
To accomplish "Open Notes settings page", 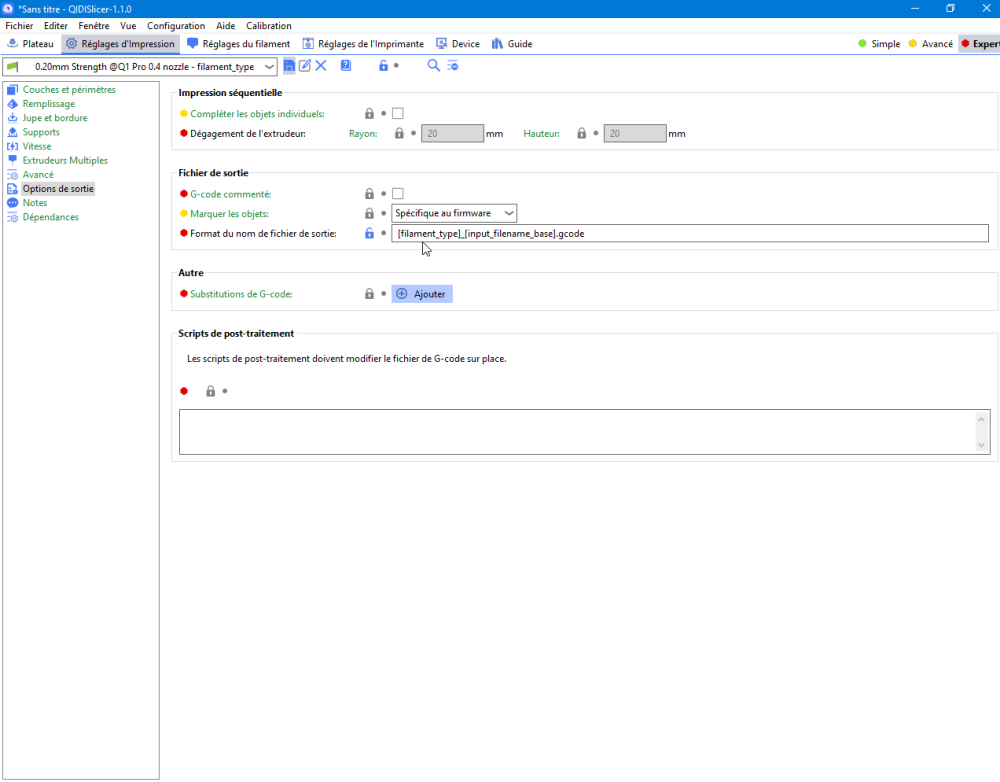I will coord(34,203).
